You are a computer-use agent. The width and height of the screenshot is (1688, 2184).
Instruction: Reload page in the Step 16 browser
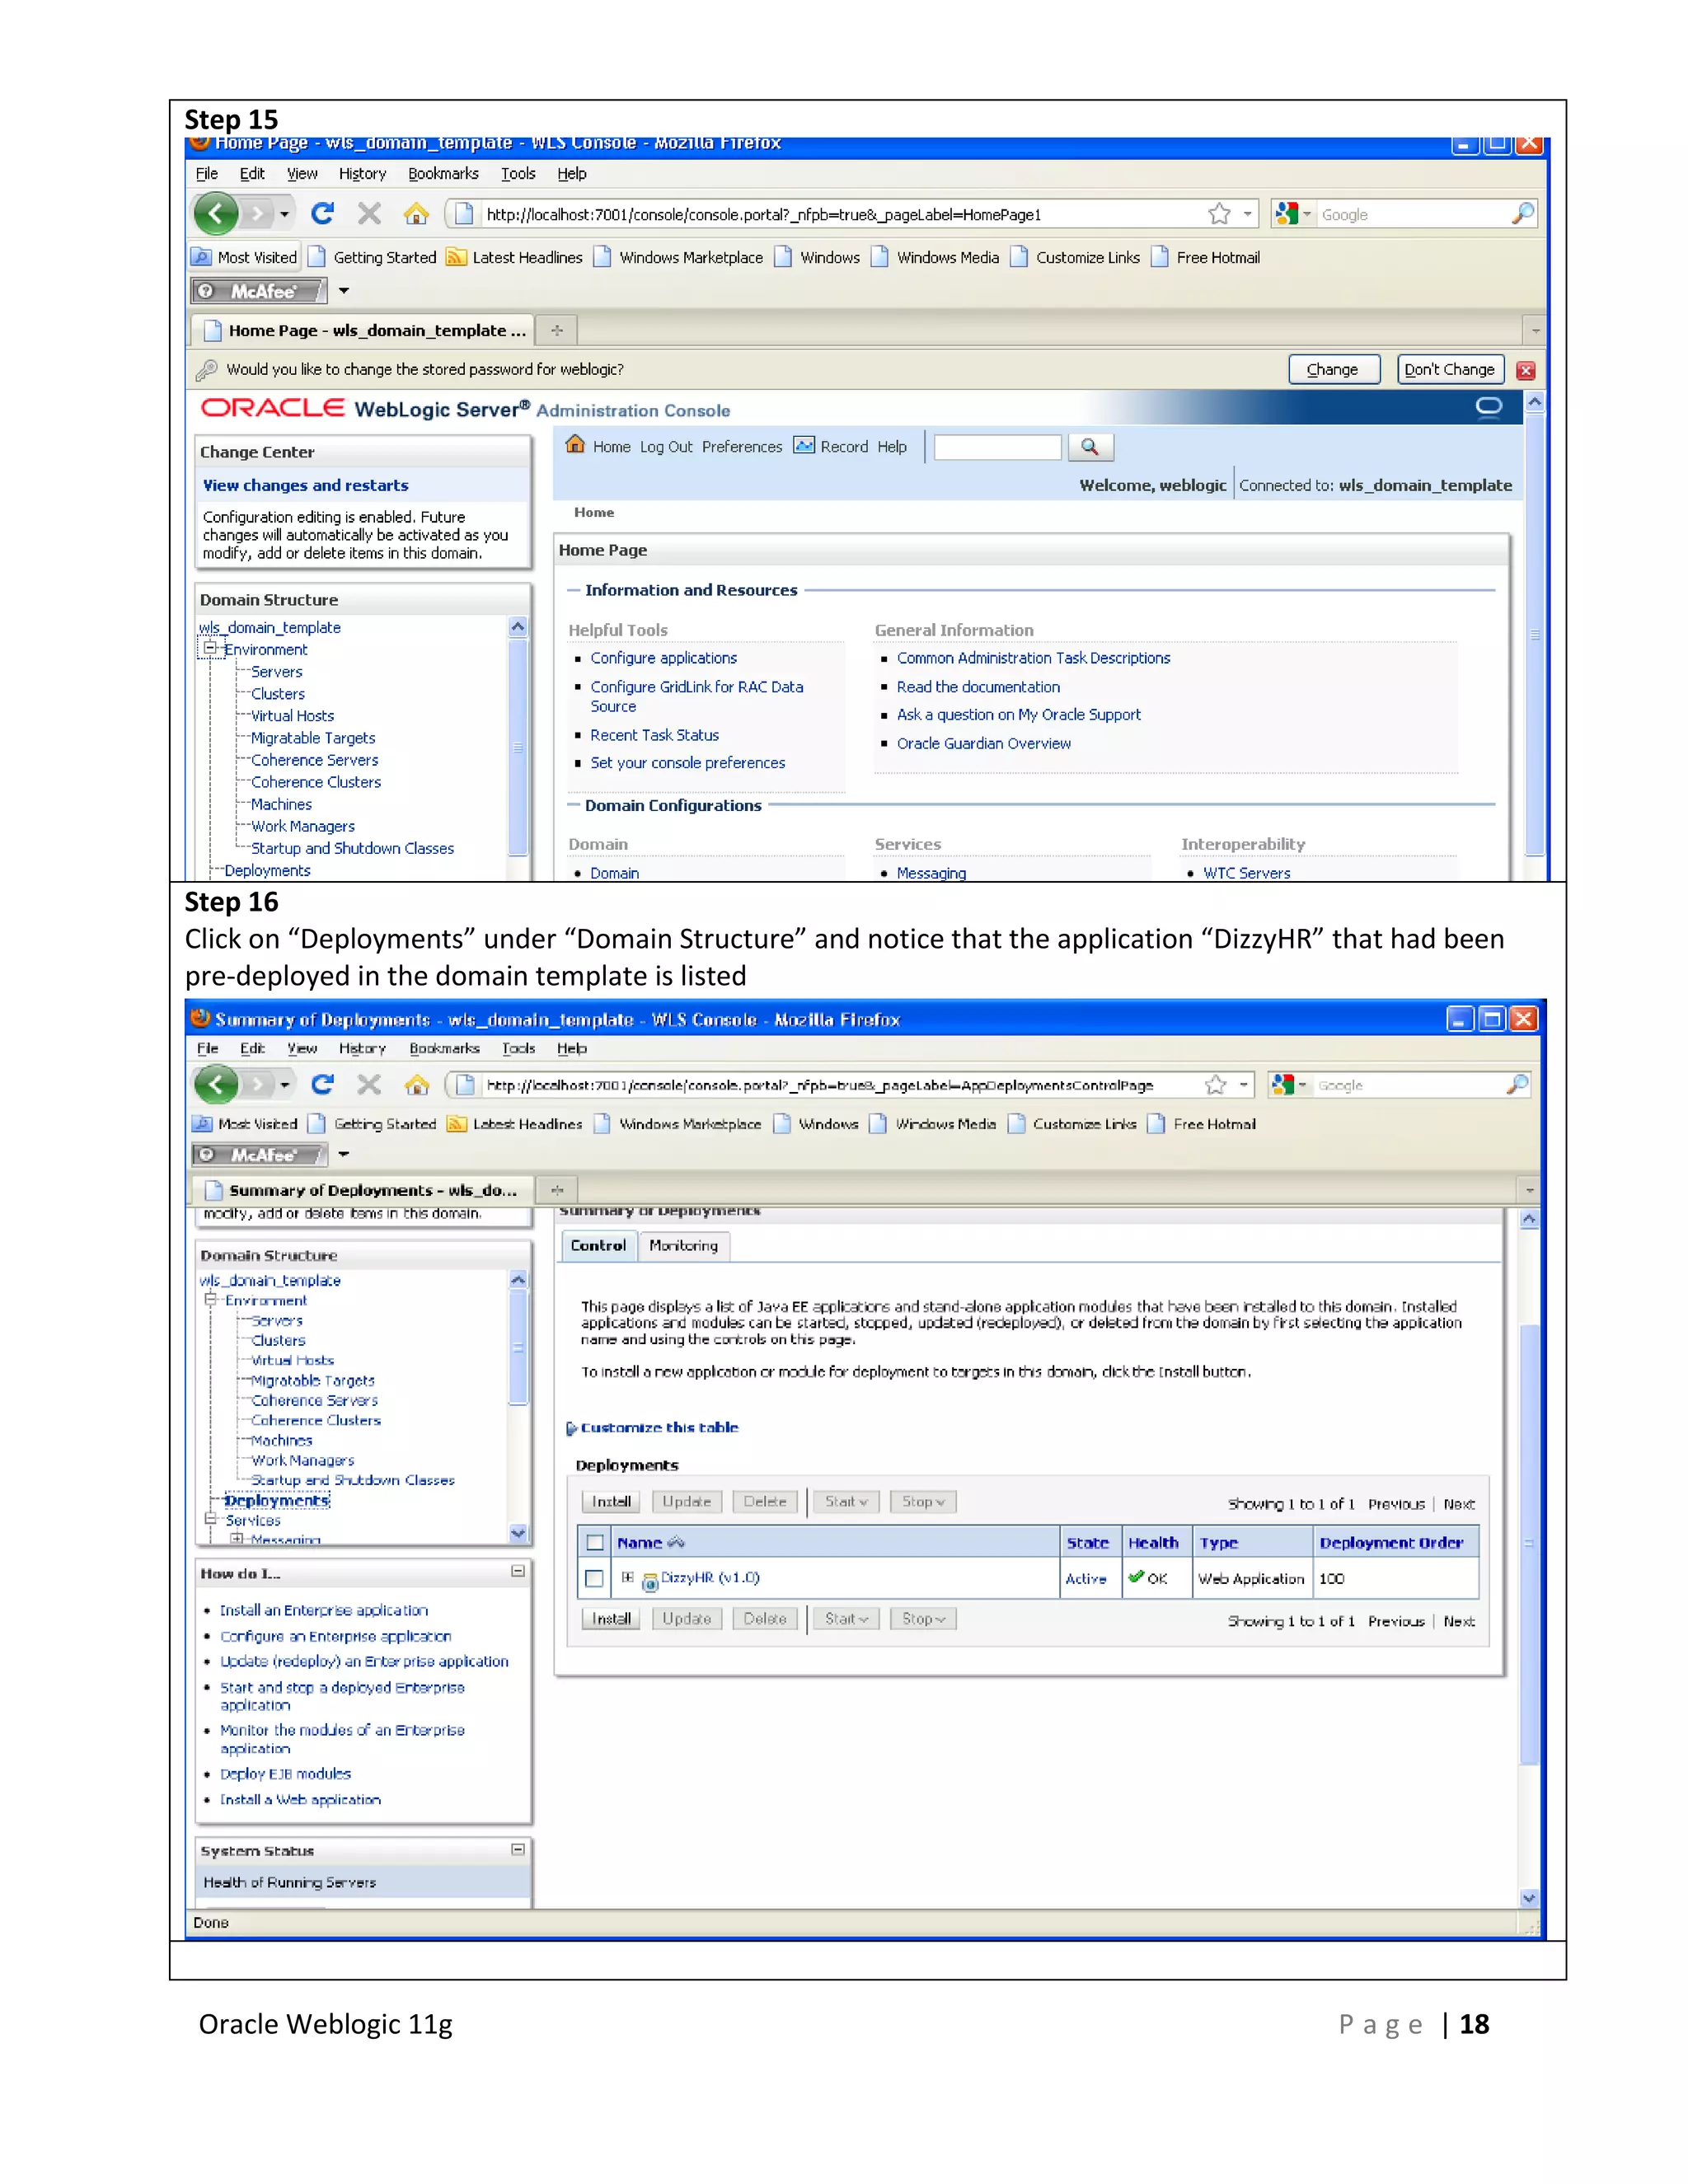[x=322, y=1084]
